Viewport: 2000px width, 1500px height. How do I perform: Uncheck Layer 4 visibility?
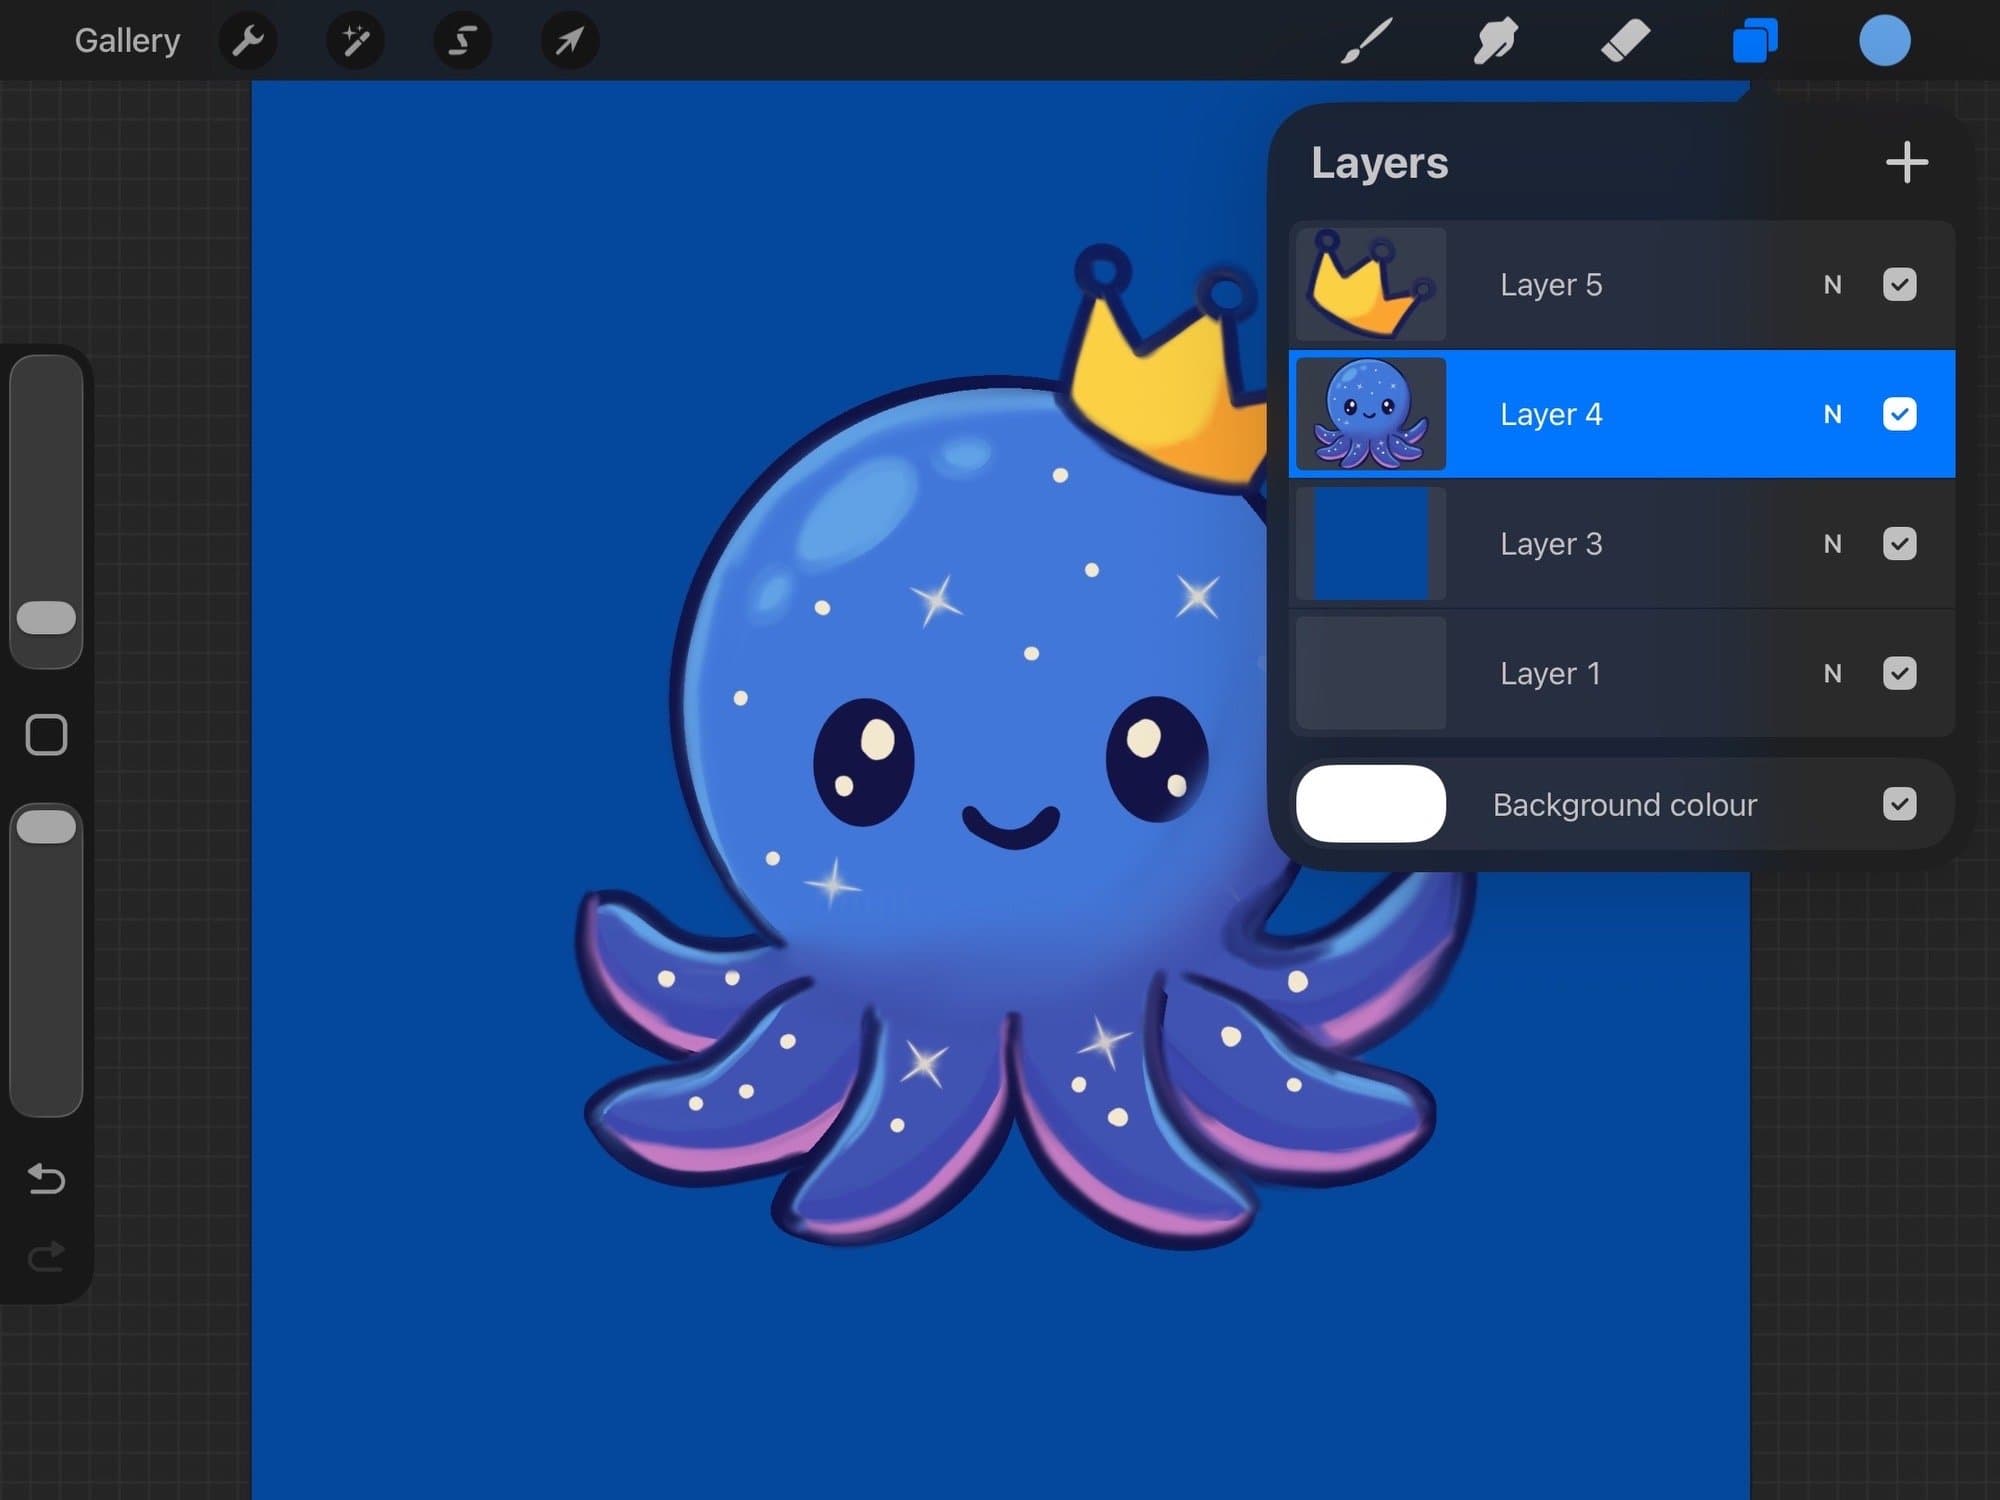1899,414
